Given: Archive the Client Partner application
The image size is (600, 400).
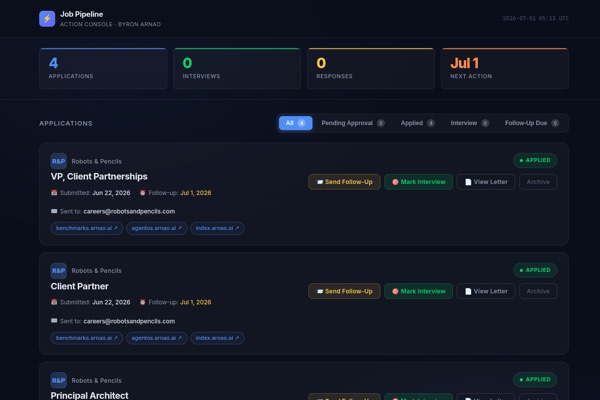Looking at the screenshot, I should [x=538, y=291].
